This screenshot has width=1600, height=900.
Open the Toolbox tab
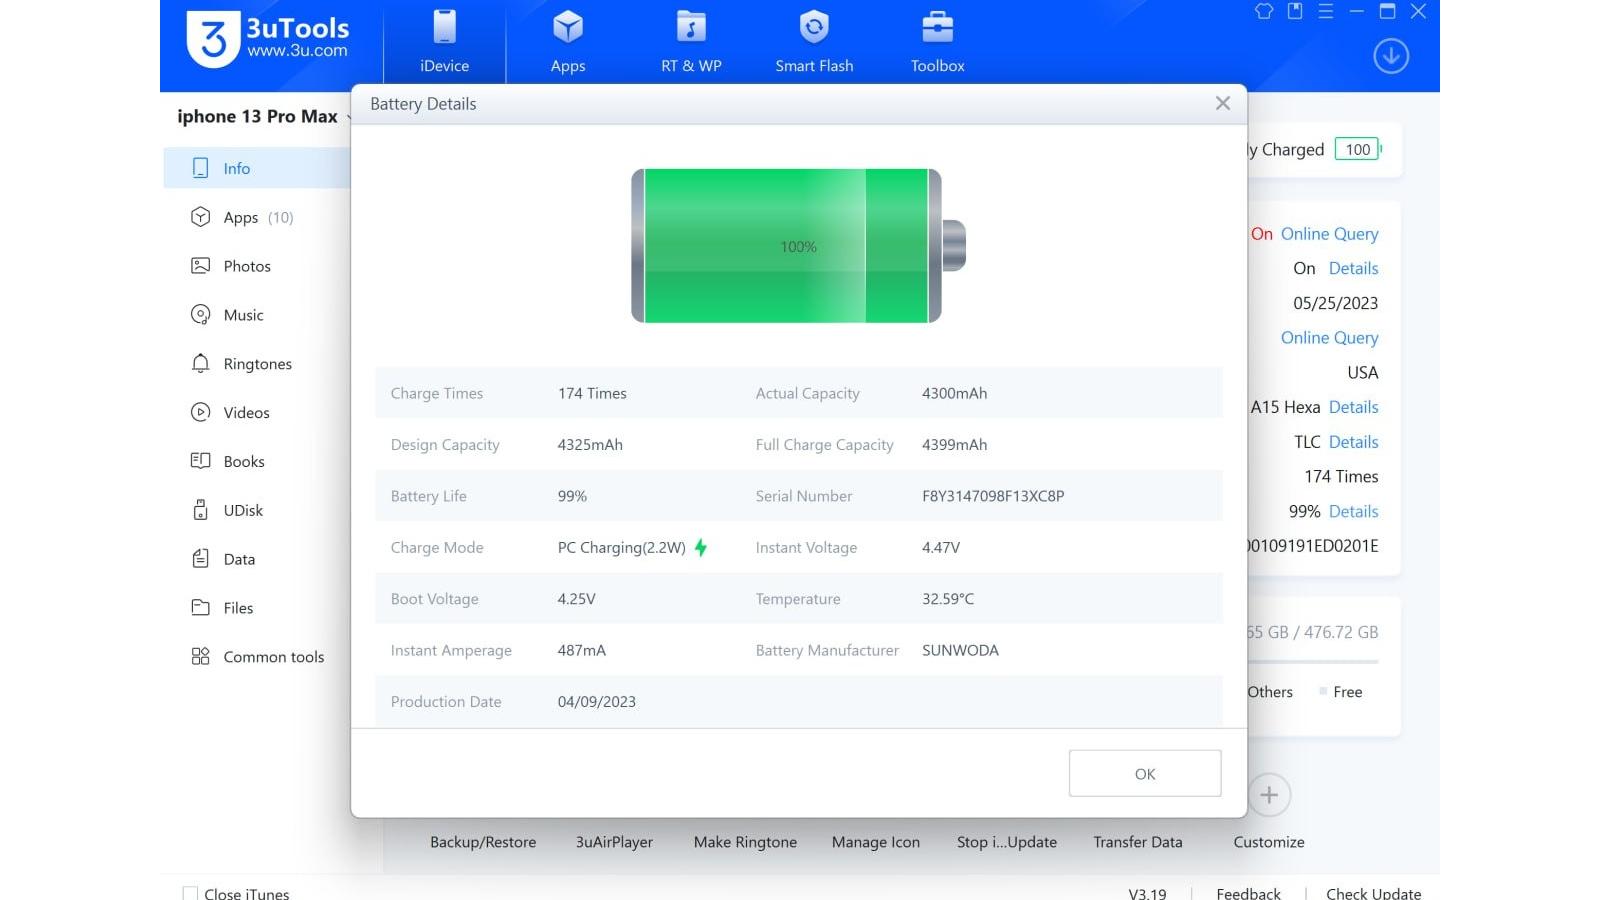click(x=937, y=42)
